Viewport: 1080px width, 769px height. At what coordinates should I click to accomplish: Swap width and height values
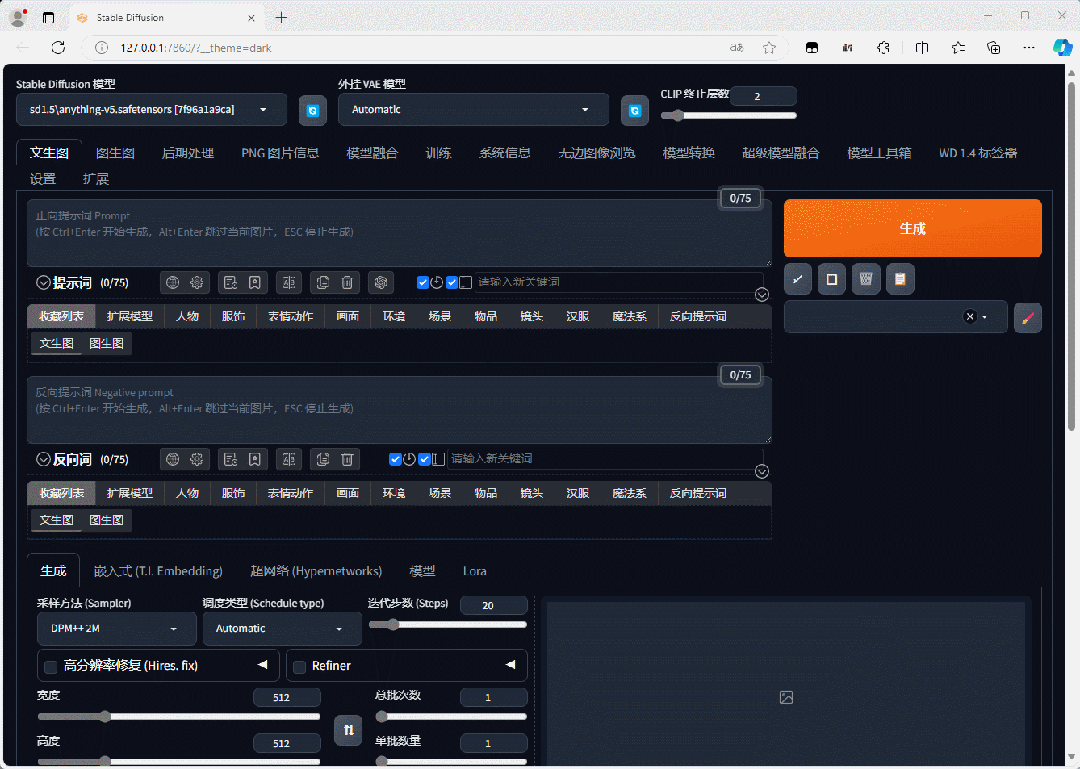(349, 730)
